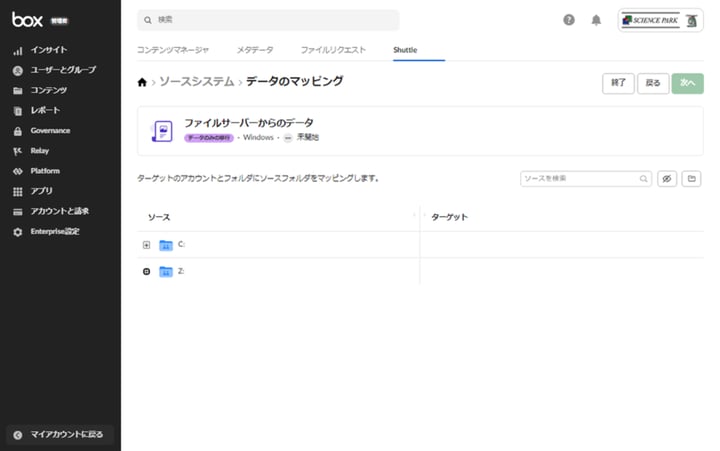The image size is (720, 451).
Task: Open the Governance section
Action: click(50, 131)
